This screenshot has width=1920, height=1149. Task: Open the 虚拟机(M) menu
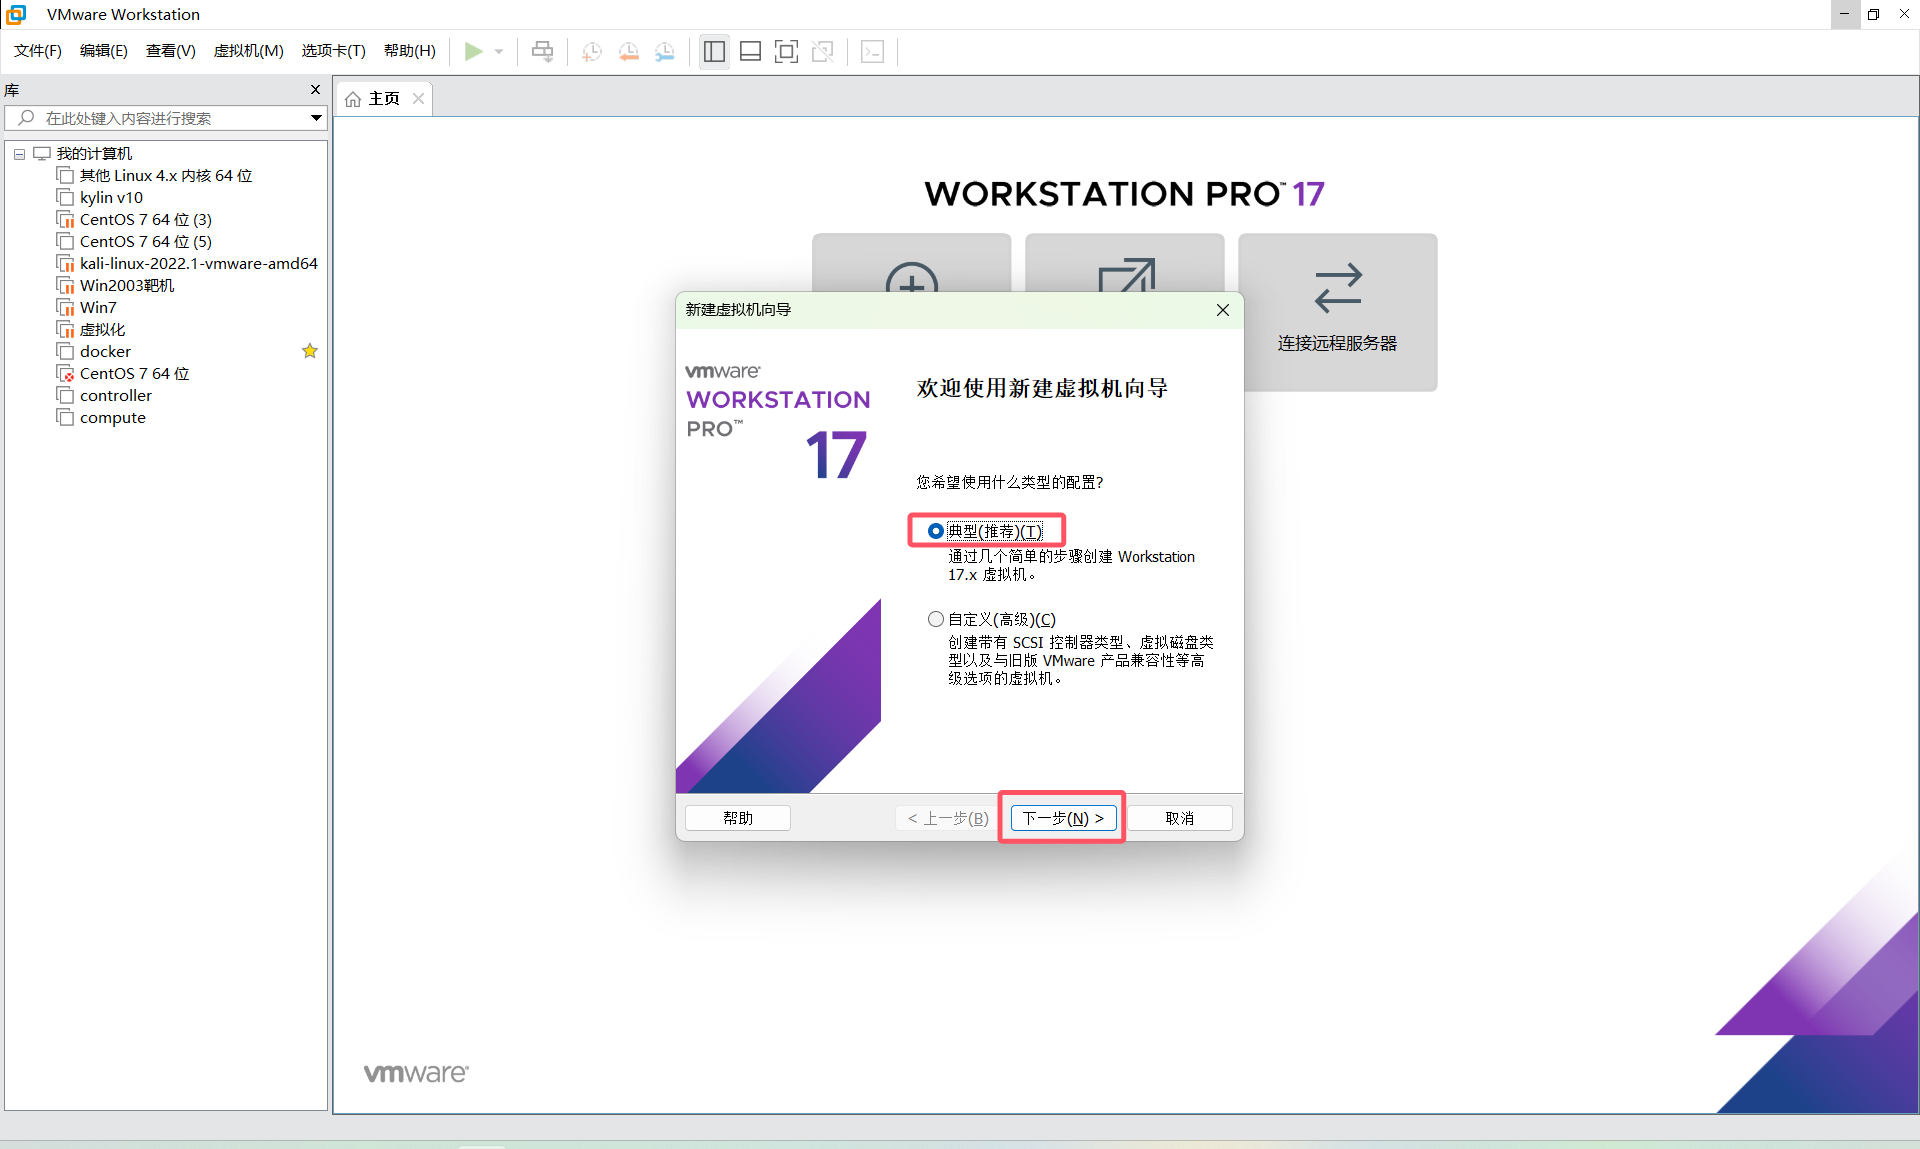pyautogui.click(x=248, y=51)
